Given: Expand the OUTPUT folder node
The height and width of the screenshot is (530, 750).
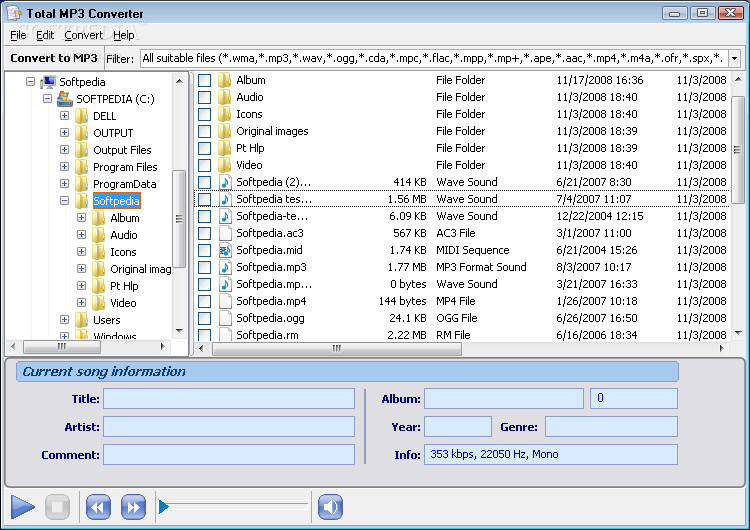Looking at the screenshot, I should 64,132.
